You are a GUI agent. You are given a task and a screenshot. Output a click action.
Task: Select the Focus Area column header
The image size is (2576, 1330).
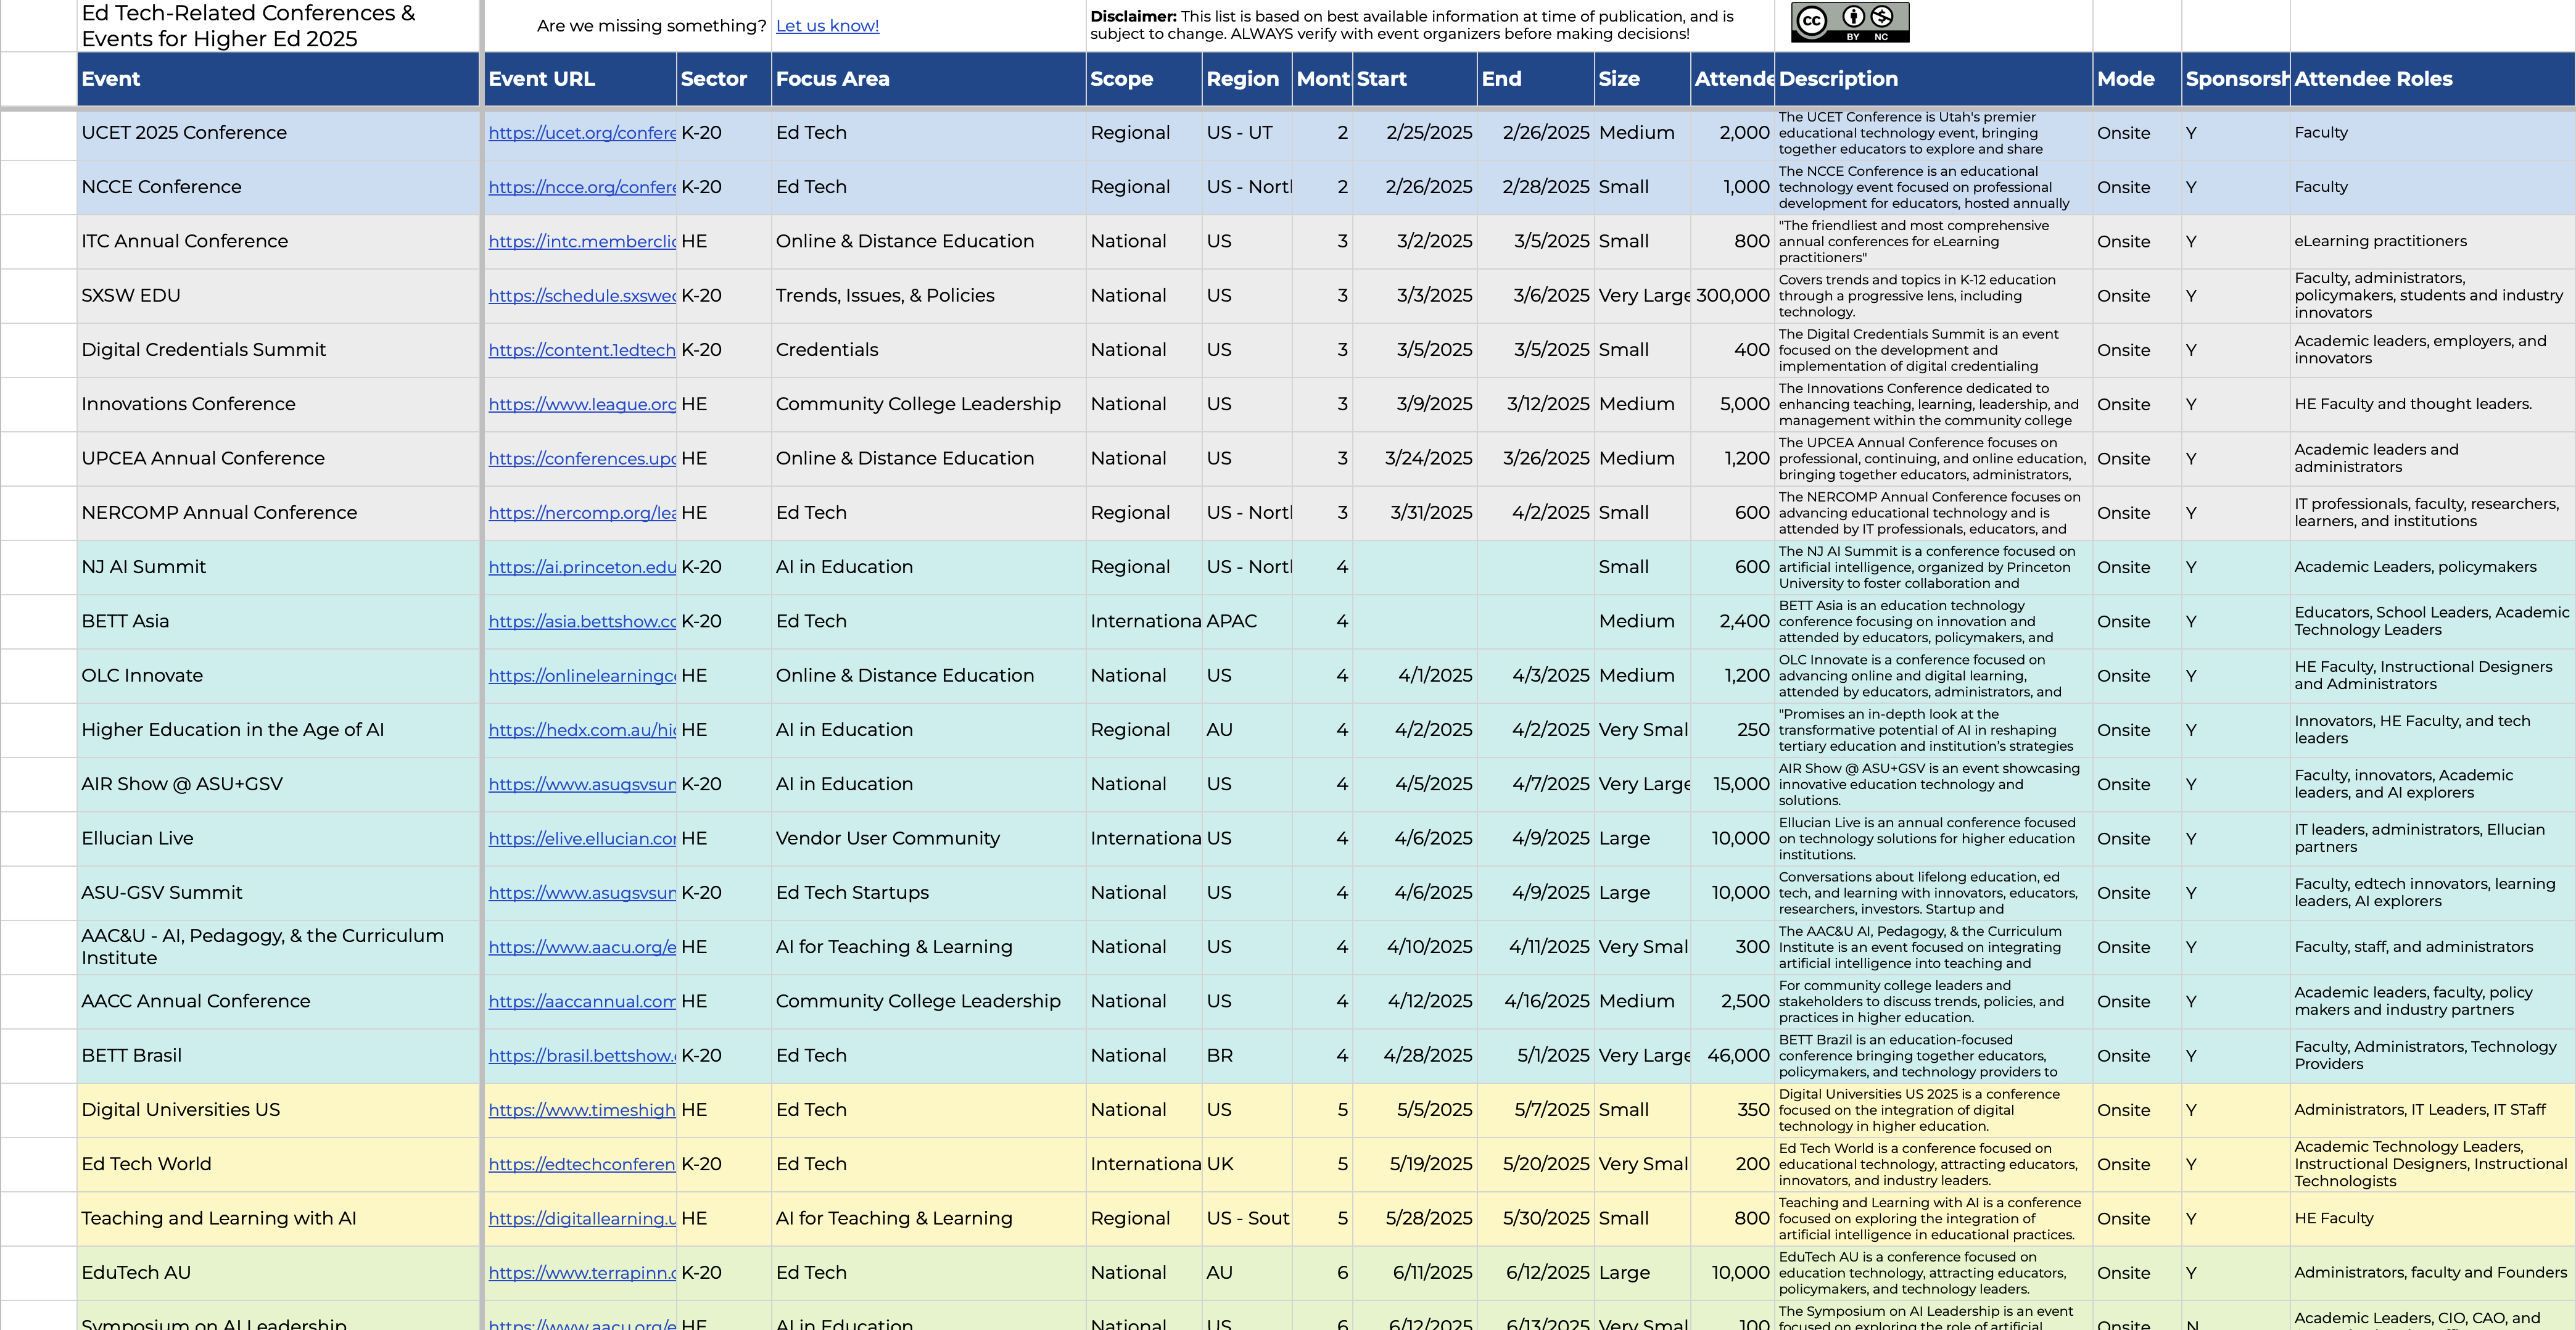coord(929,79)
